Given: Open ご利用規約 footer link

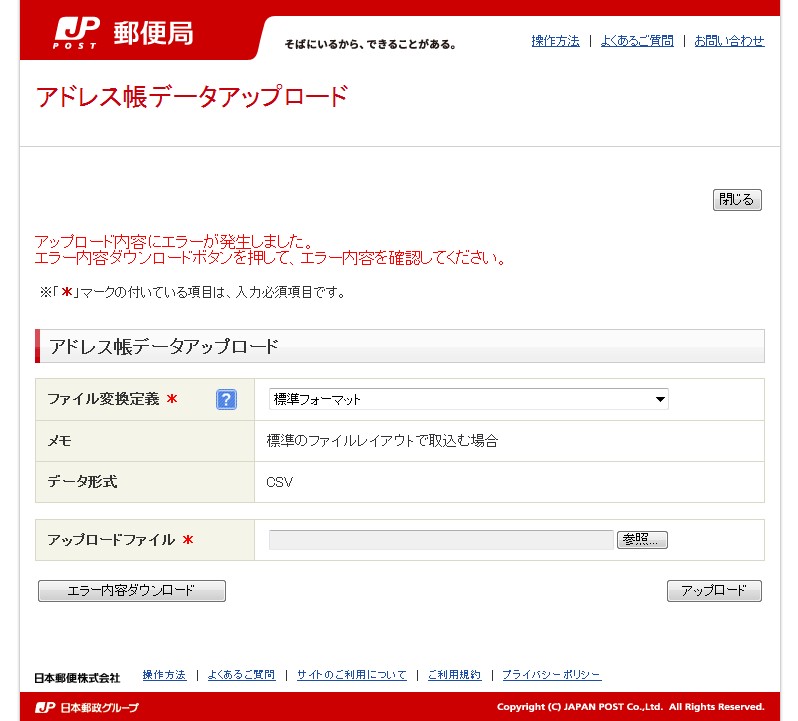Looking at the screenshot, I should click(454, 675).
